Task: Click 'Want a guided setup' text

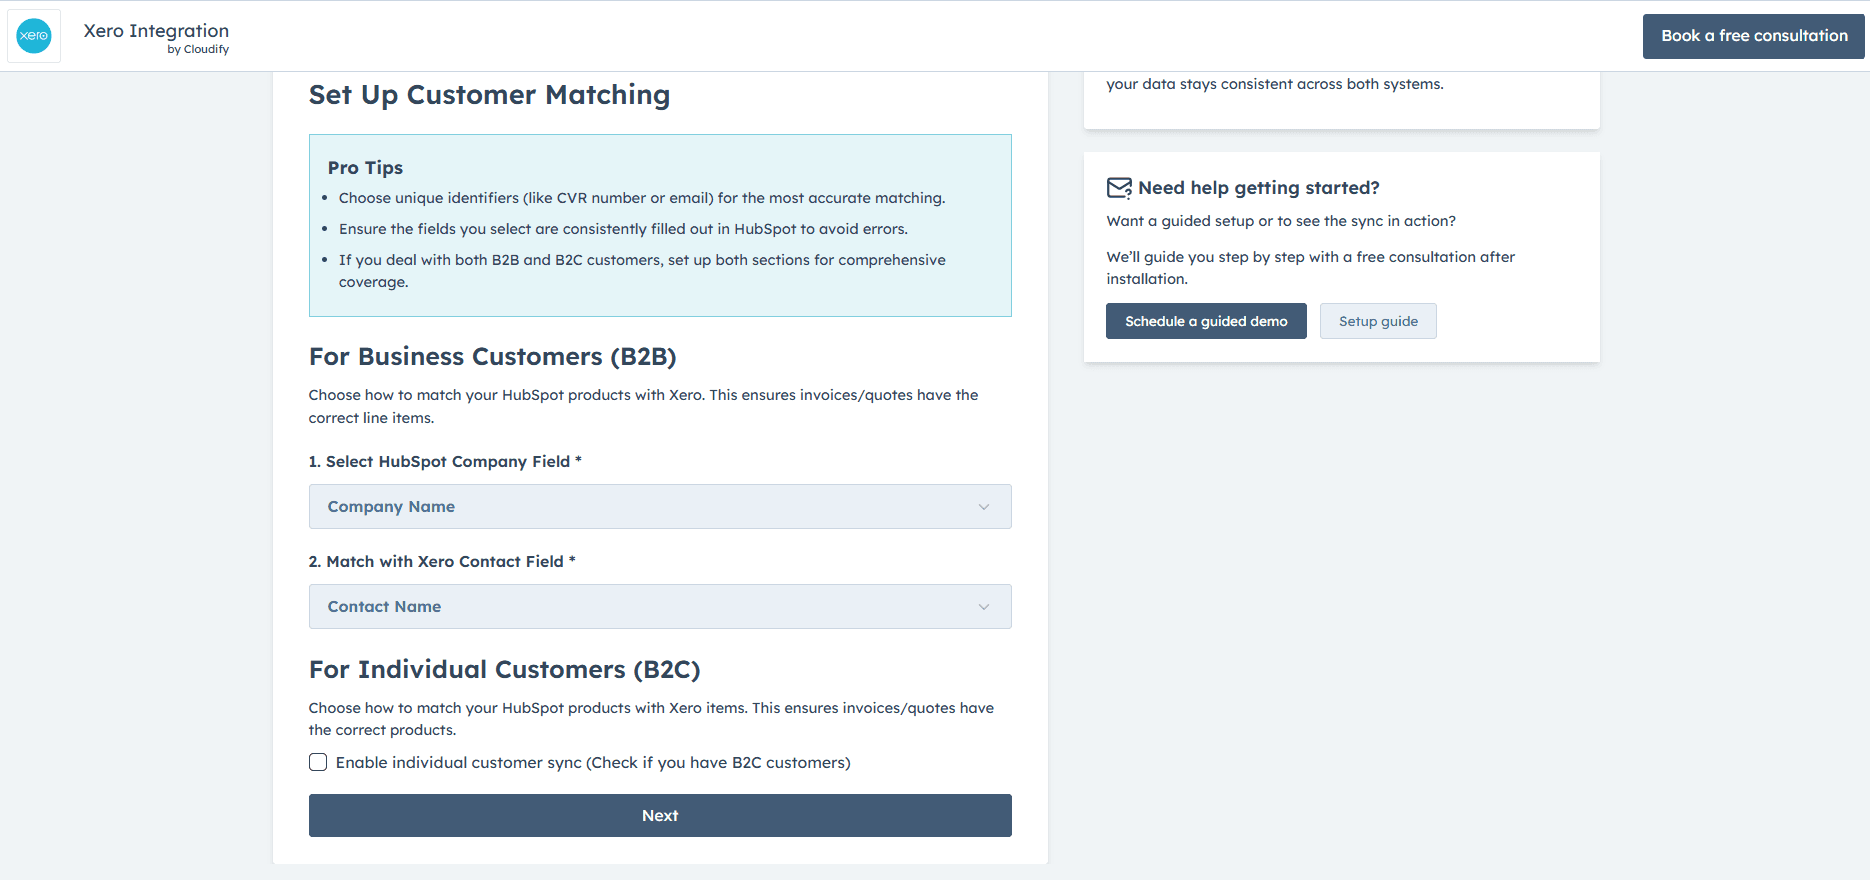Action: pos(1281,221)
